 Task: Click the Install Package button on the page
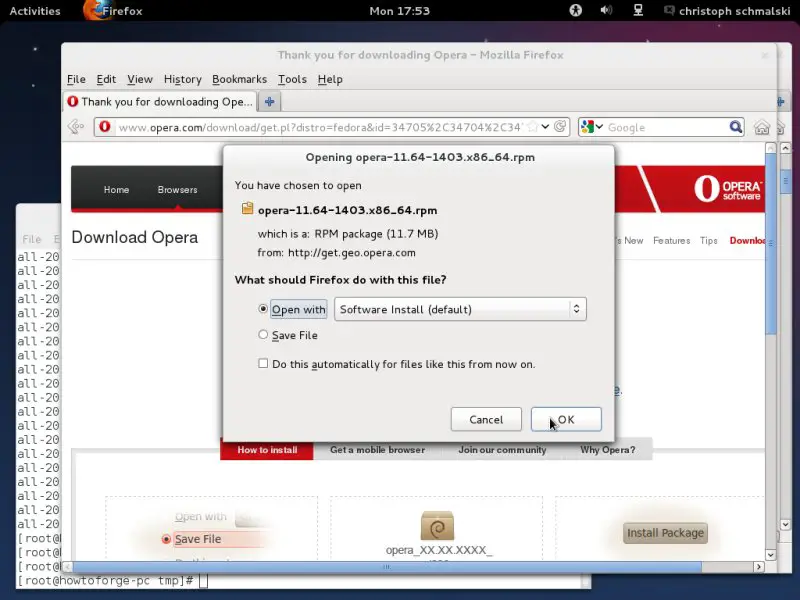coord(665,533)
